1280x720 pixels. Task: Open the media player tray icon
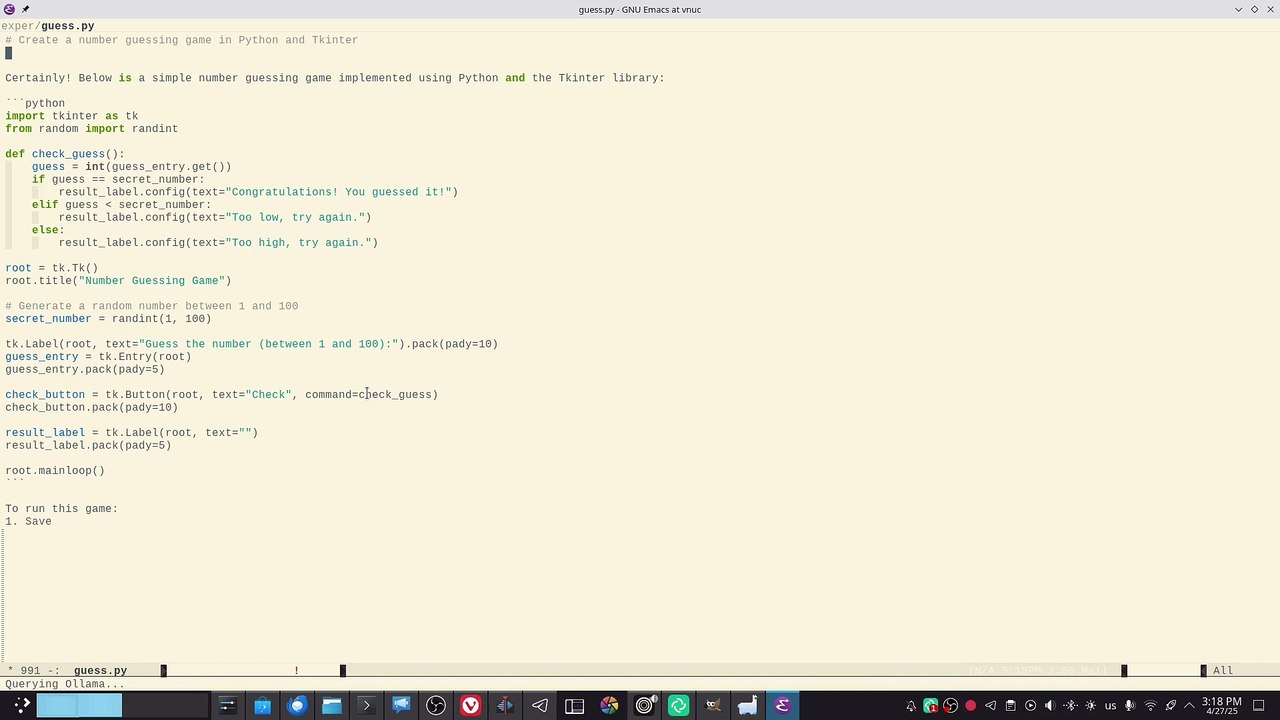[x=1030, y=706]
